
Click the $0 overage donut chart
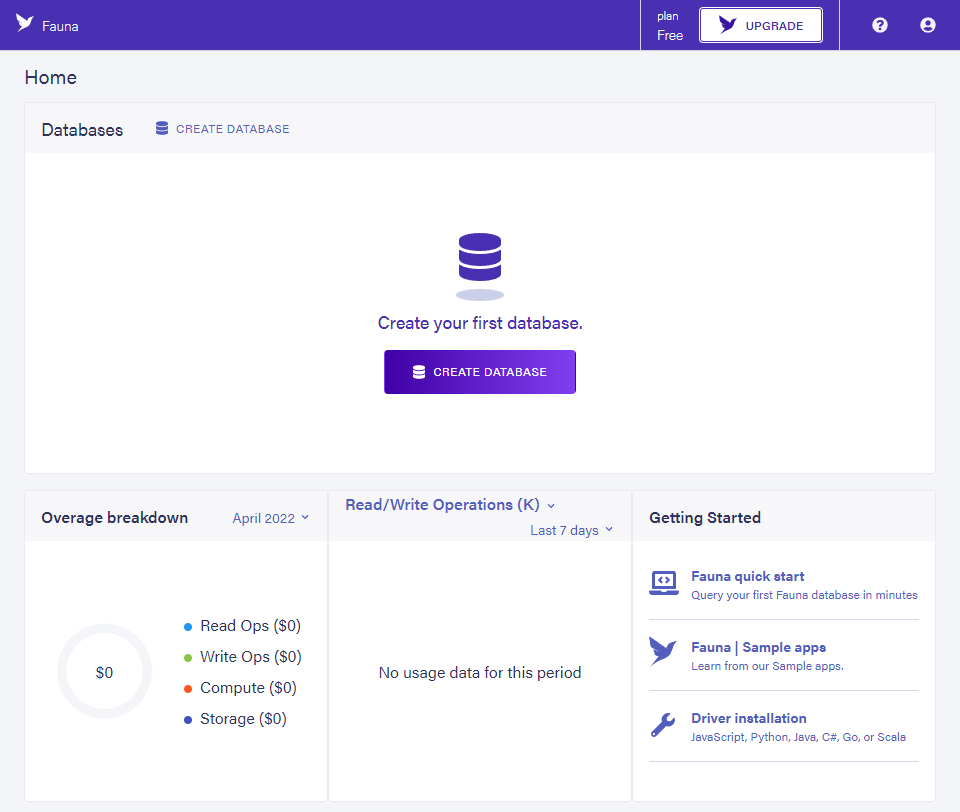(104, 672)
